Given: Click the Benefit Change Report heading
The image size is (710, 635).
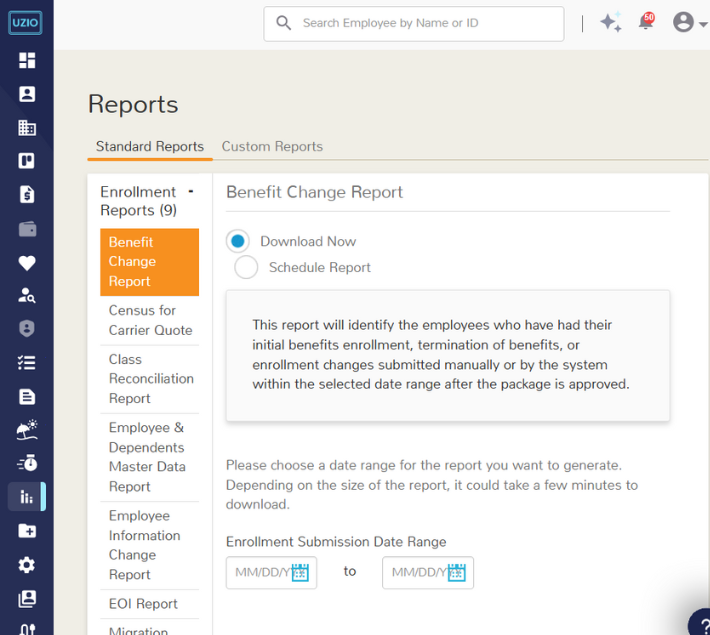Looking at the screenshot, I should point(314,192).
